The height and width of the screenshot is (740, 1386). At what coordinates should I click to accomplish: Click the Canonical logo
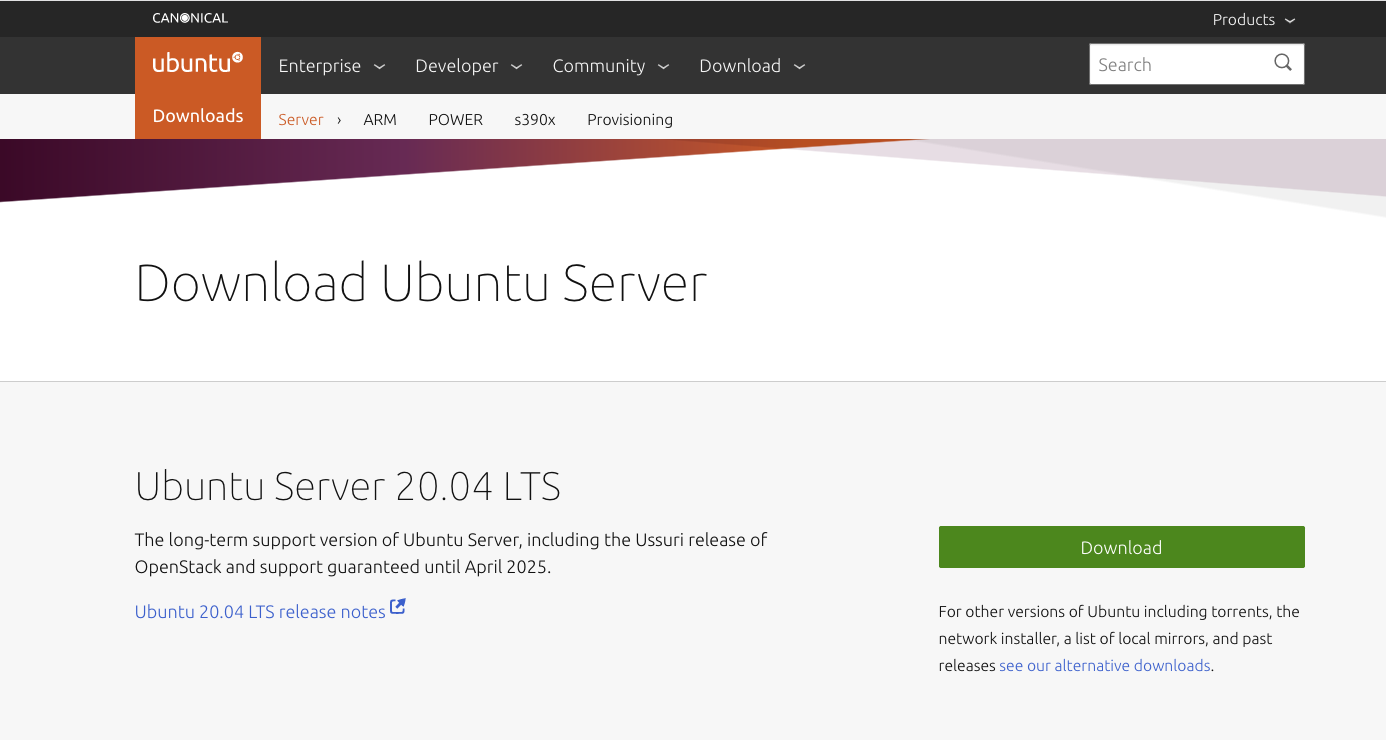point(190,18)
